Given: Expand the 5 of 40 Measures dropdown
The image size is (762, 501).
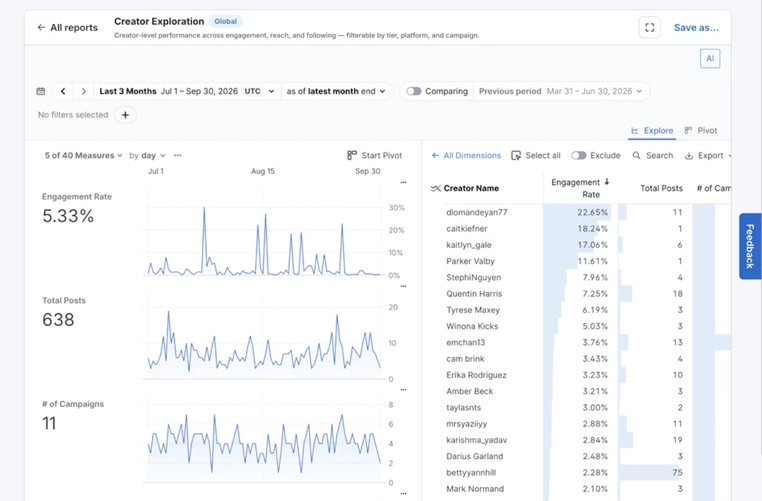Looking at the screenshot, I should click(84, 155).
